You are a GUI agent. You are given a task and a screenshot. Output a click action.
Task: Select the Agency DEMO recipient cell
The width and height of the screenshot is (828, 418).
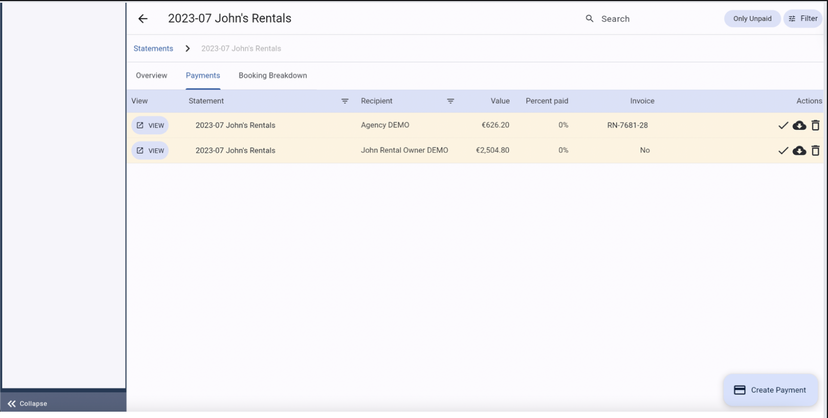tap(385, 125)
